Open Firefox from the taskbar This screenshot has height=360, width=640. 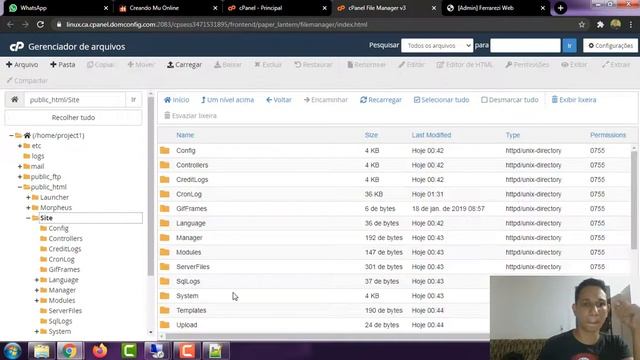coord(100,351)
